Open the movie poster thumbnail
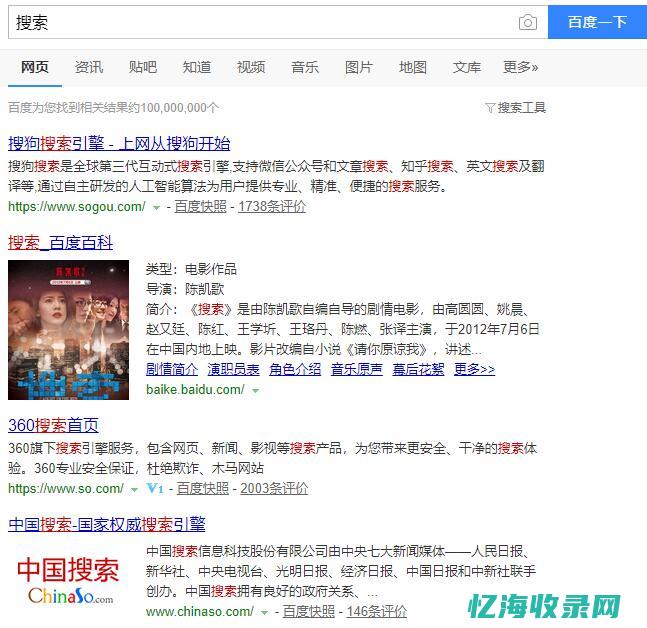Viewport: 647px width, 628px height. coord(68,330)
